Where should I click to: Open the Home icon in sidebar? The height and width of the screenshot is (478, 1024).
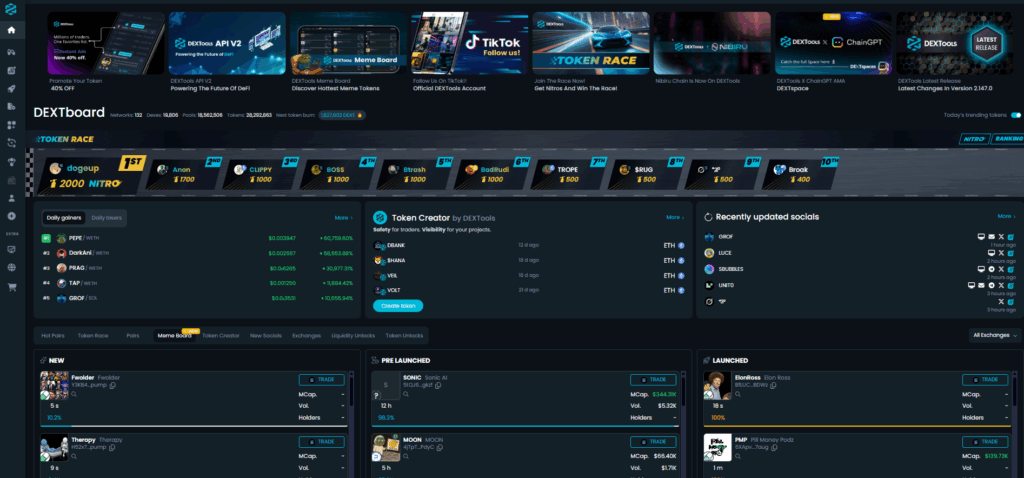(12, 30)
